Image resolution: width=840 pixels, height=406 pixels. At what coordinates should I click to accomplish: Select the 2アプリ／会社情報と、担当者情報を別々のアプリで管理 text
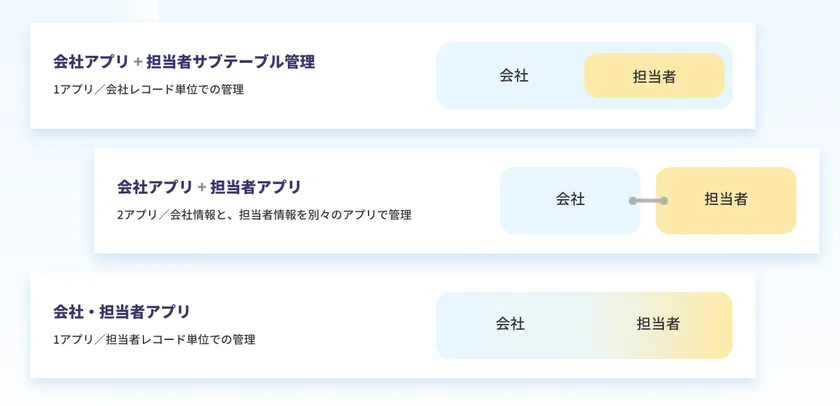[x=264, y=215]
